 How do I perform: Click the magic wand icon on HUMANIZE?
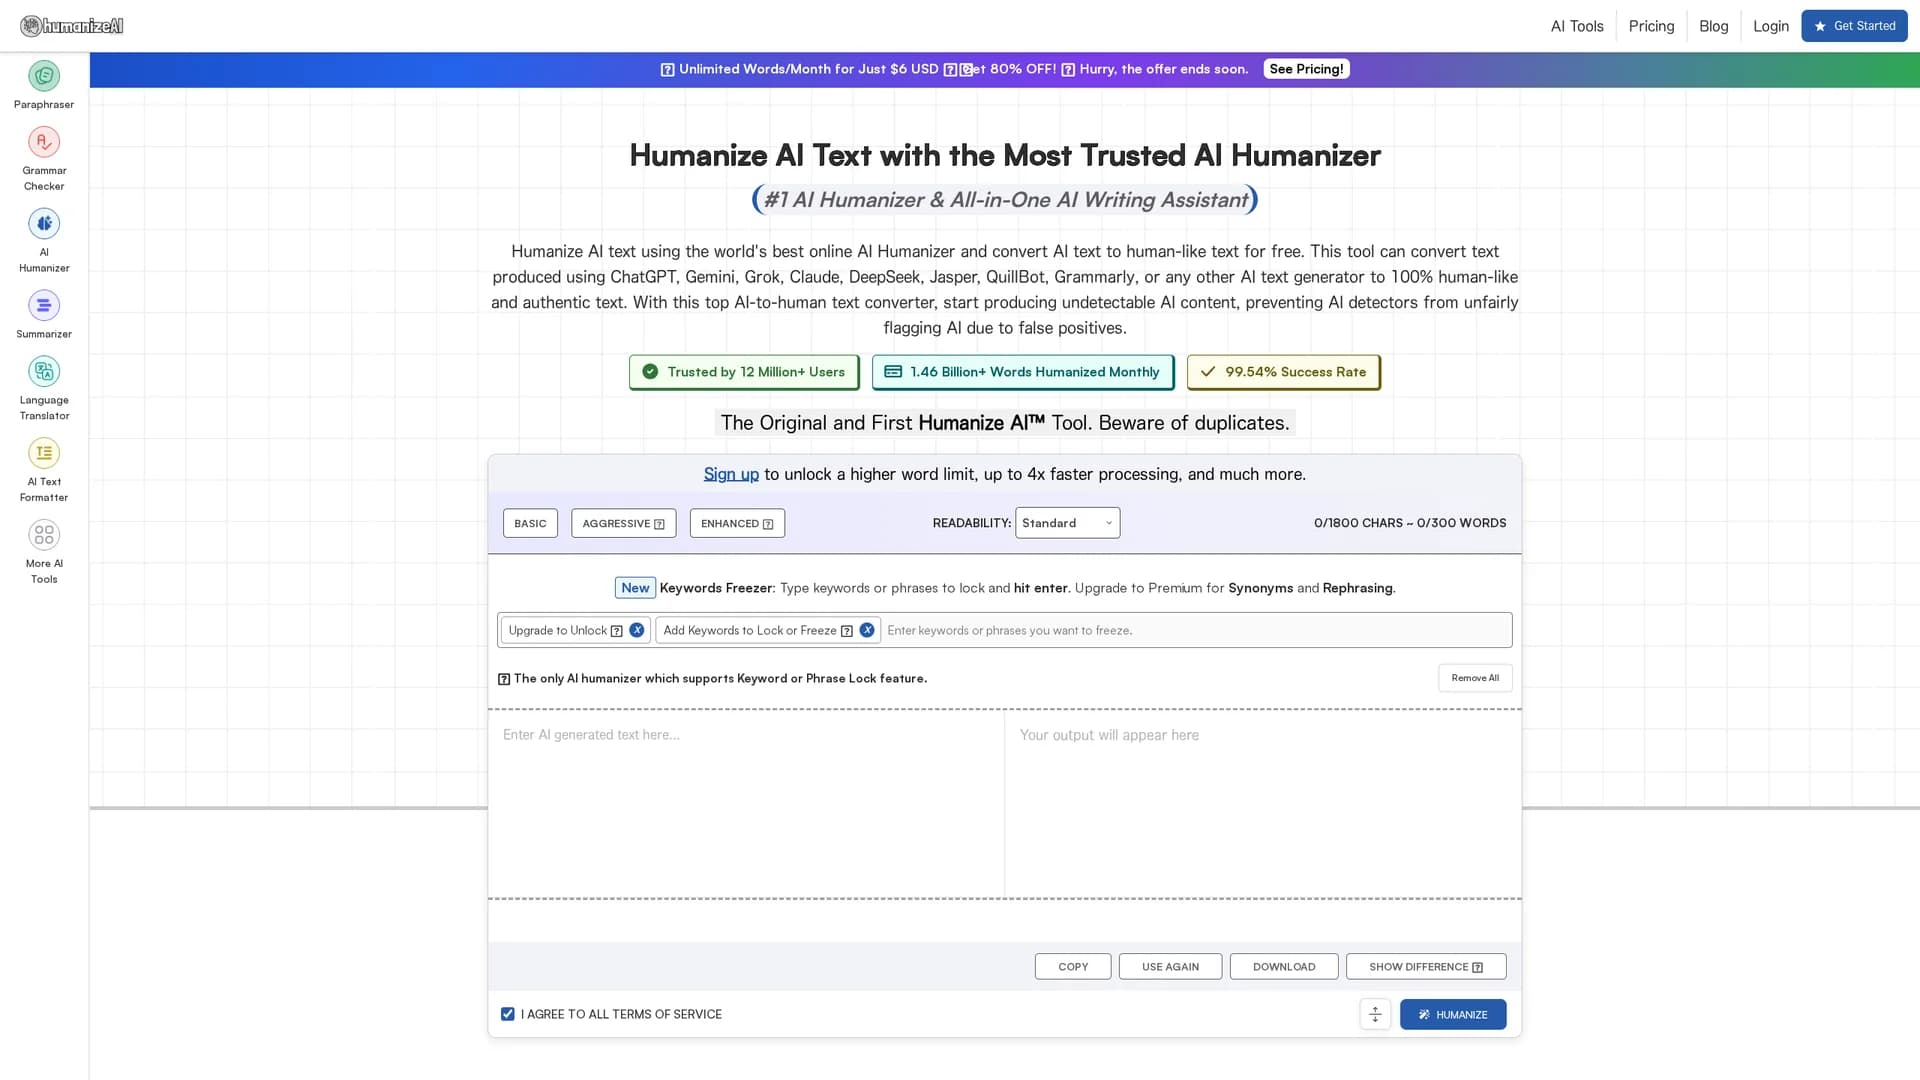point(1424,1014)
